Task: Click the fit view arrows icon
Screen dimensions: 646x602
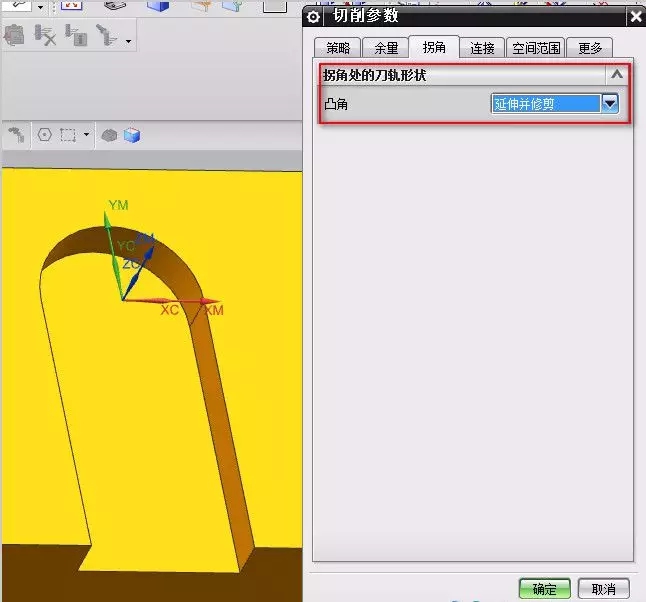Action: pos(72,5)
